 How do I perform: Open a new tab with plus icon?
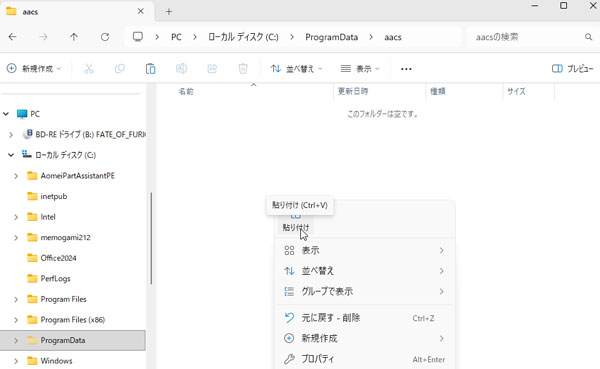(169, 11)
